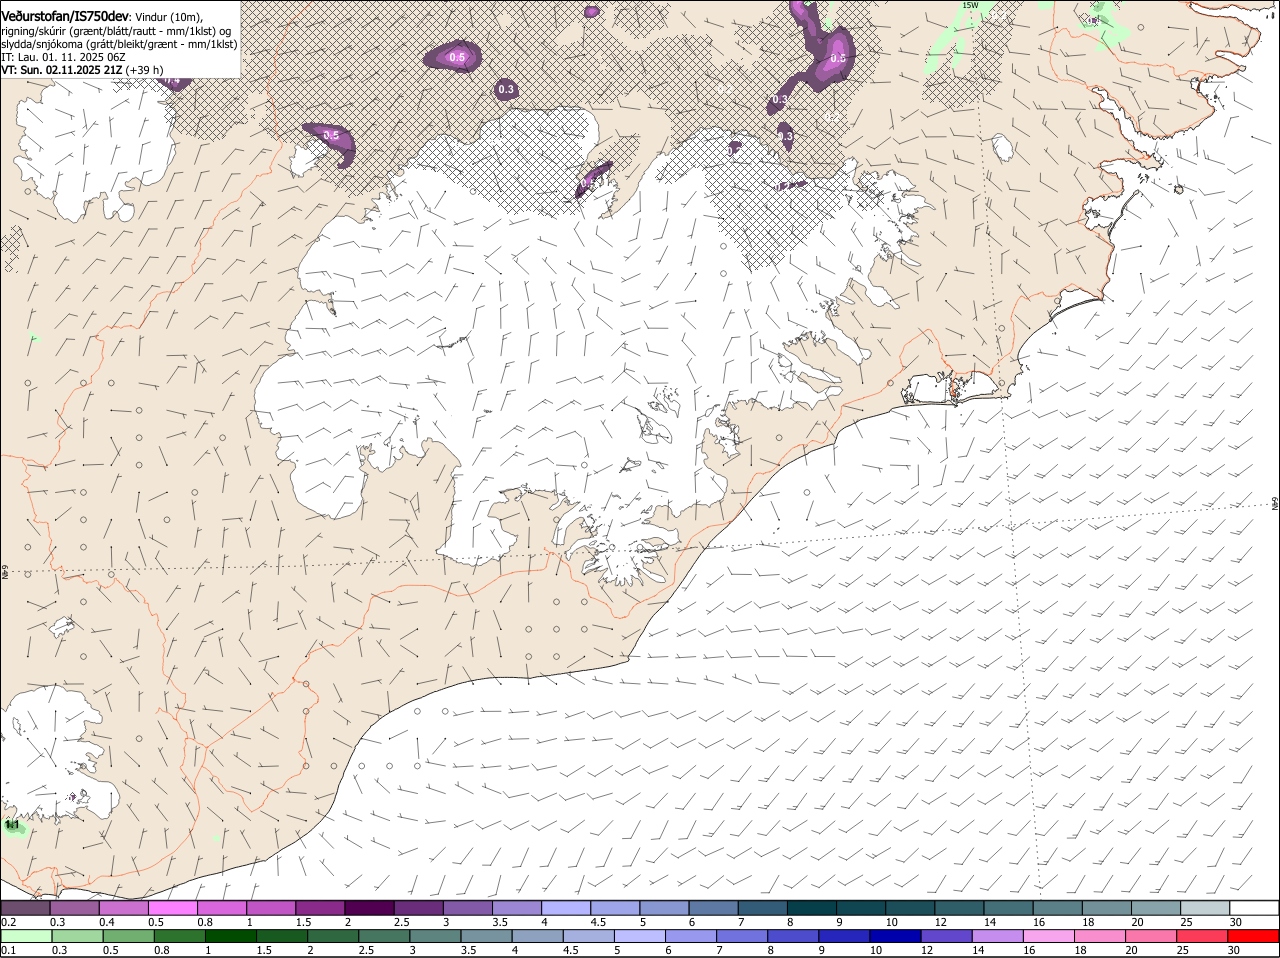Select the darkest purple 2–2.5 snow swatch
1280x958 pixels.
click(370, 908)
